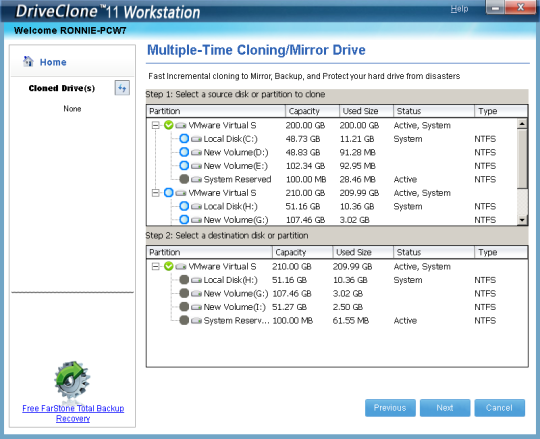Screen dimensions: 540x439
Task: Click the Next button
Action: [x=445, y=408]
